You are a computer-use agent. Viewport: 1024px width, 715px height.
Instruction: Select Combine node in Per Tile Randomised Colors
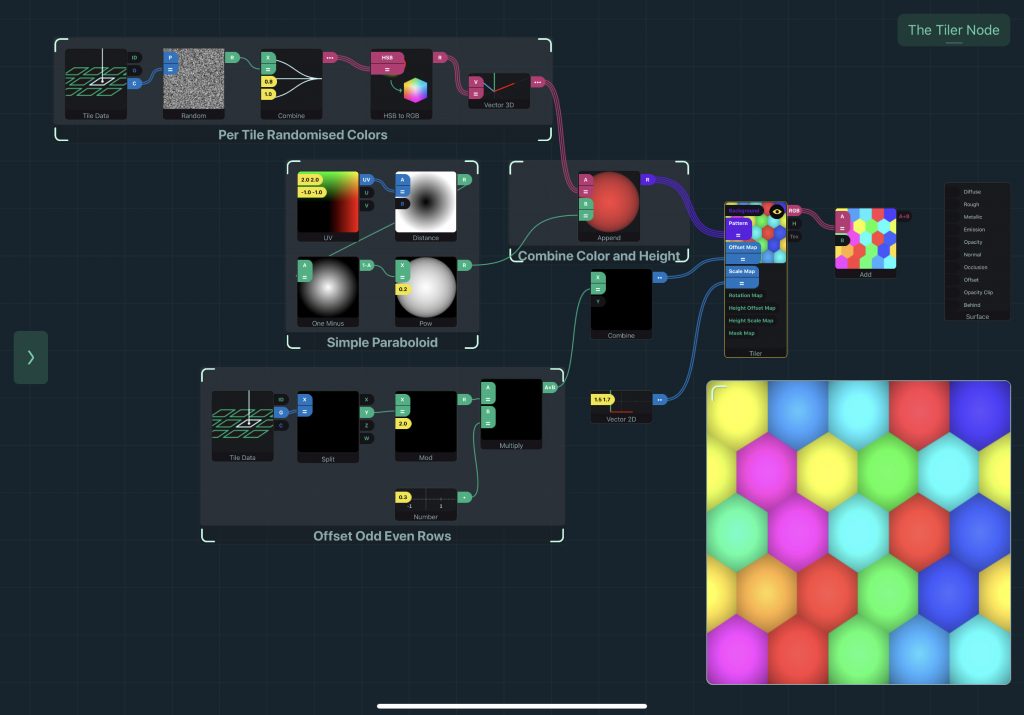(291, 84)
